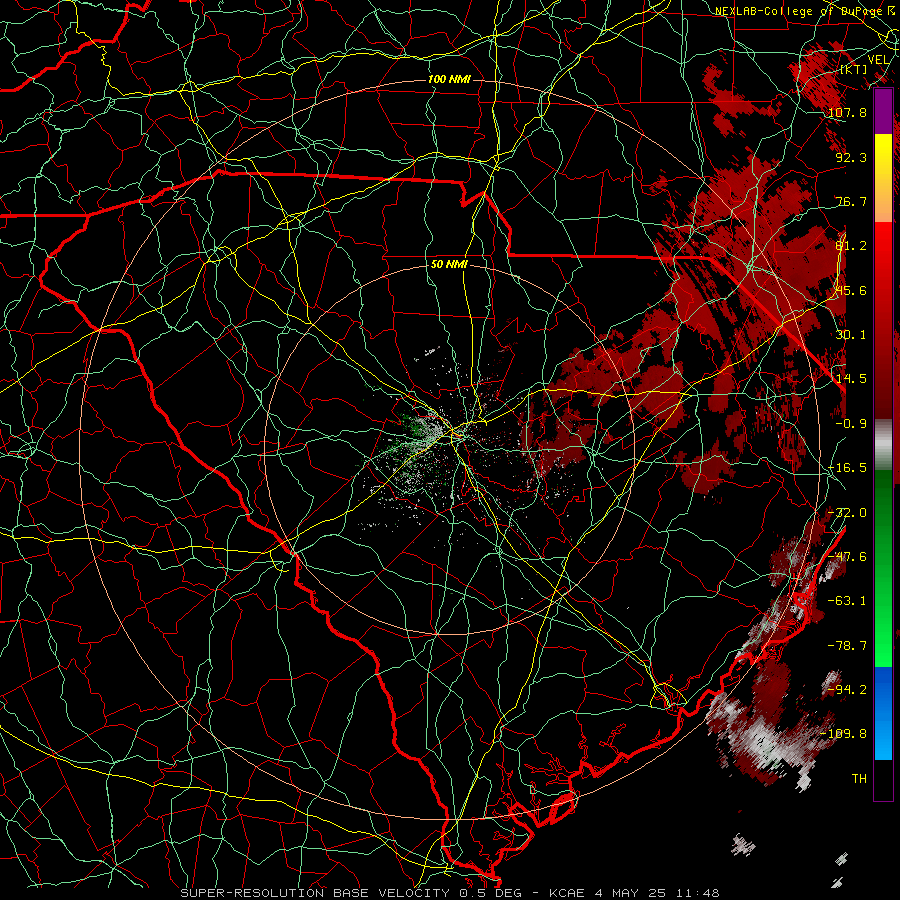
Task: Select the 107.8 velocity scale value
Action: (x=847, y=112)
